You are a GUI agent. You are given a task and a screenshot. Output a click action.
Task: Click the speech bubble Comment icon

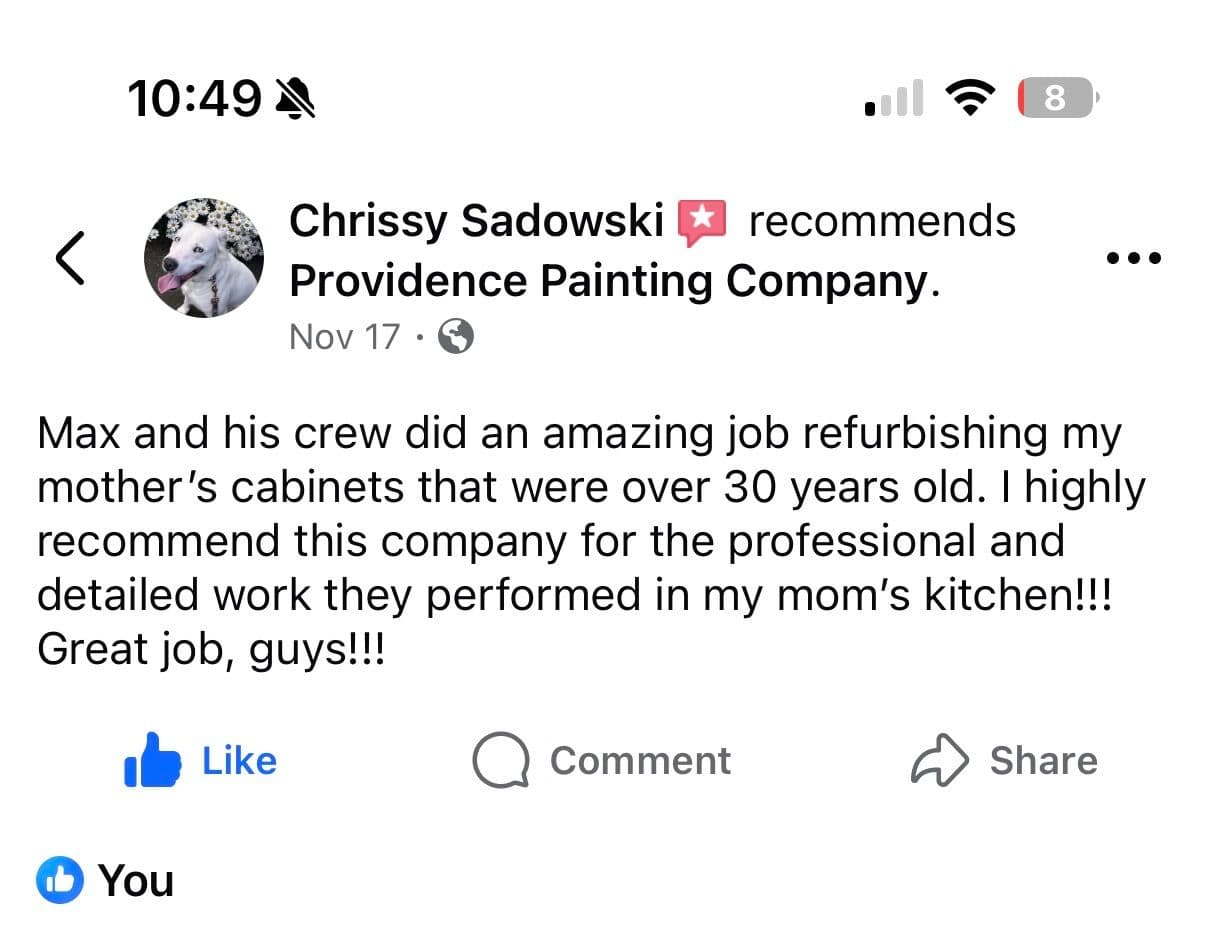click(x=500, y=762)
